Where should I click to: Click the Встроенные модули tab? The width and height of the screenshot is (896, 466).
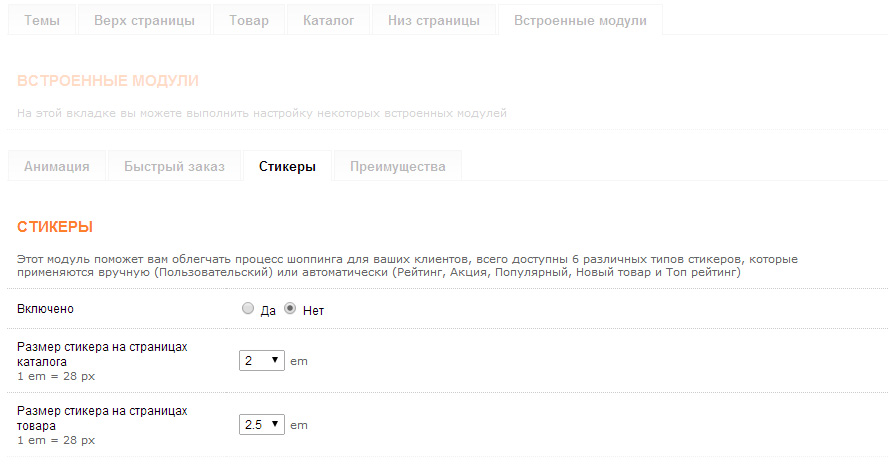point(579,20)
